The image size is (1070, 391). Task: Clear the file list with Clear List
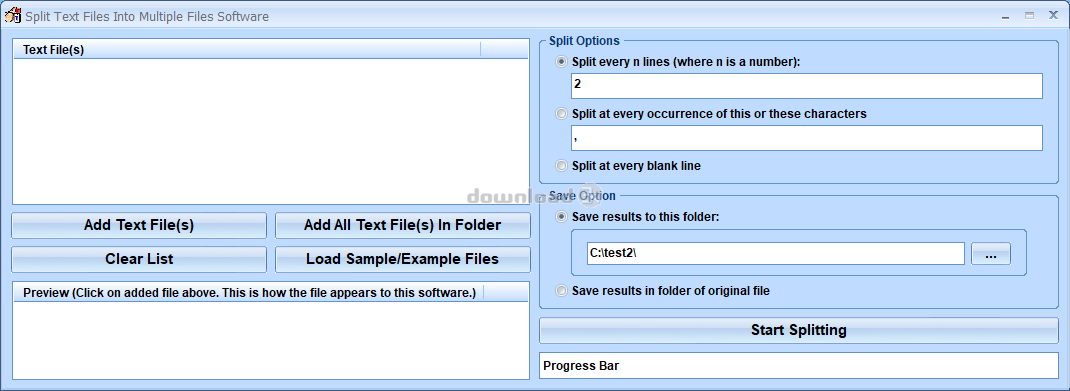(139, 259)
